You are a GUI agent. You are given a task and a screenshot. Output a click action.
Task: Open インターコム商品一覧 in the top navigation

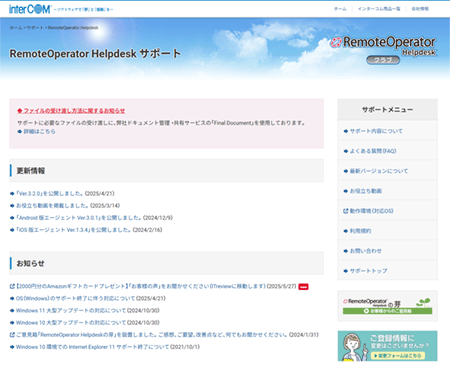(379, 9)
